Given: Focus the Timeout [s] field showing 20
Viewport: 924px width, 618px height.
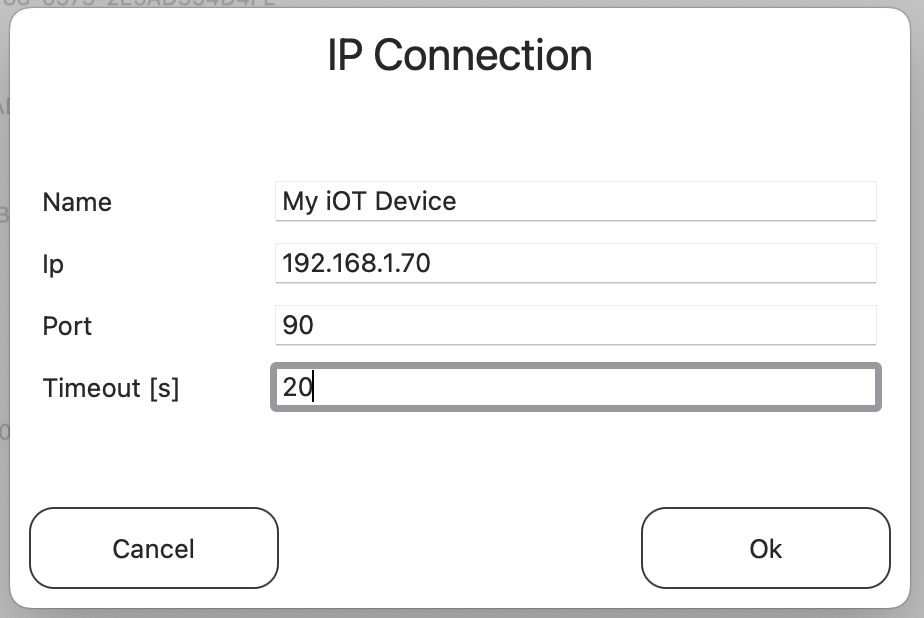Looking at the screenshot, I should pos(575,387).
